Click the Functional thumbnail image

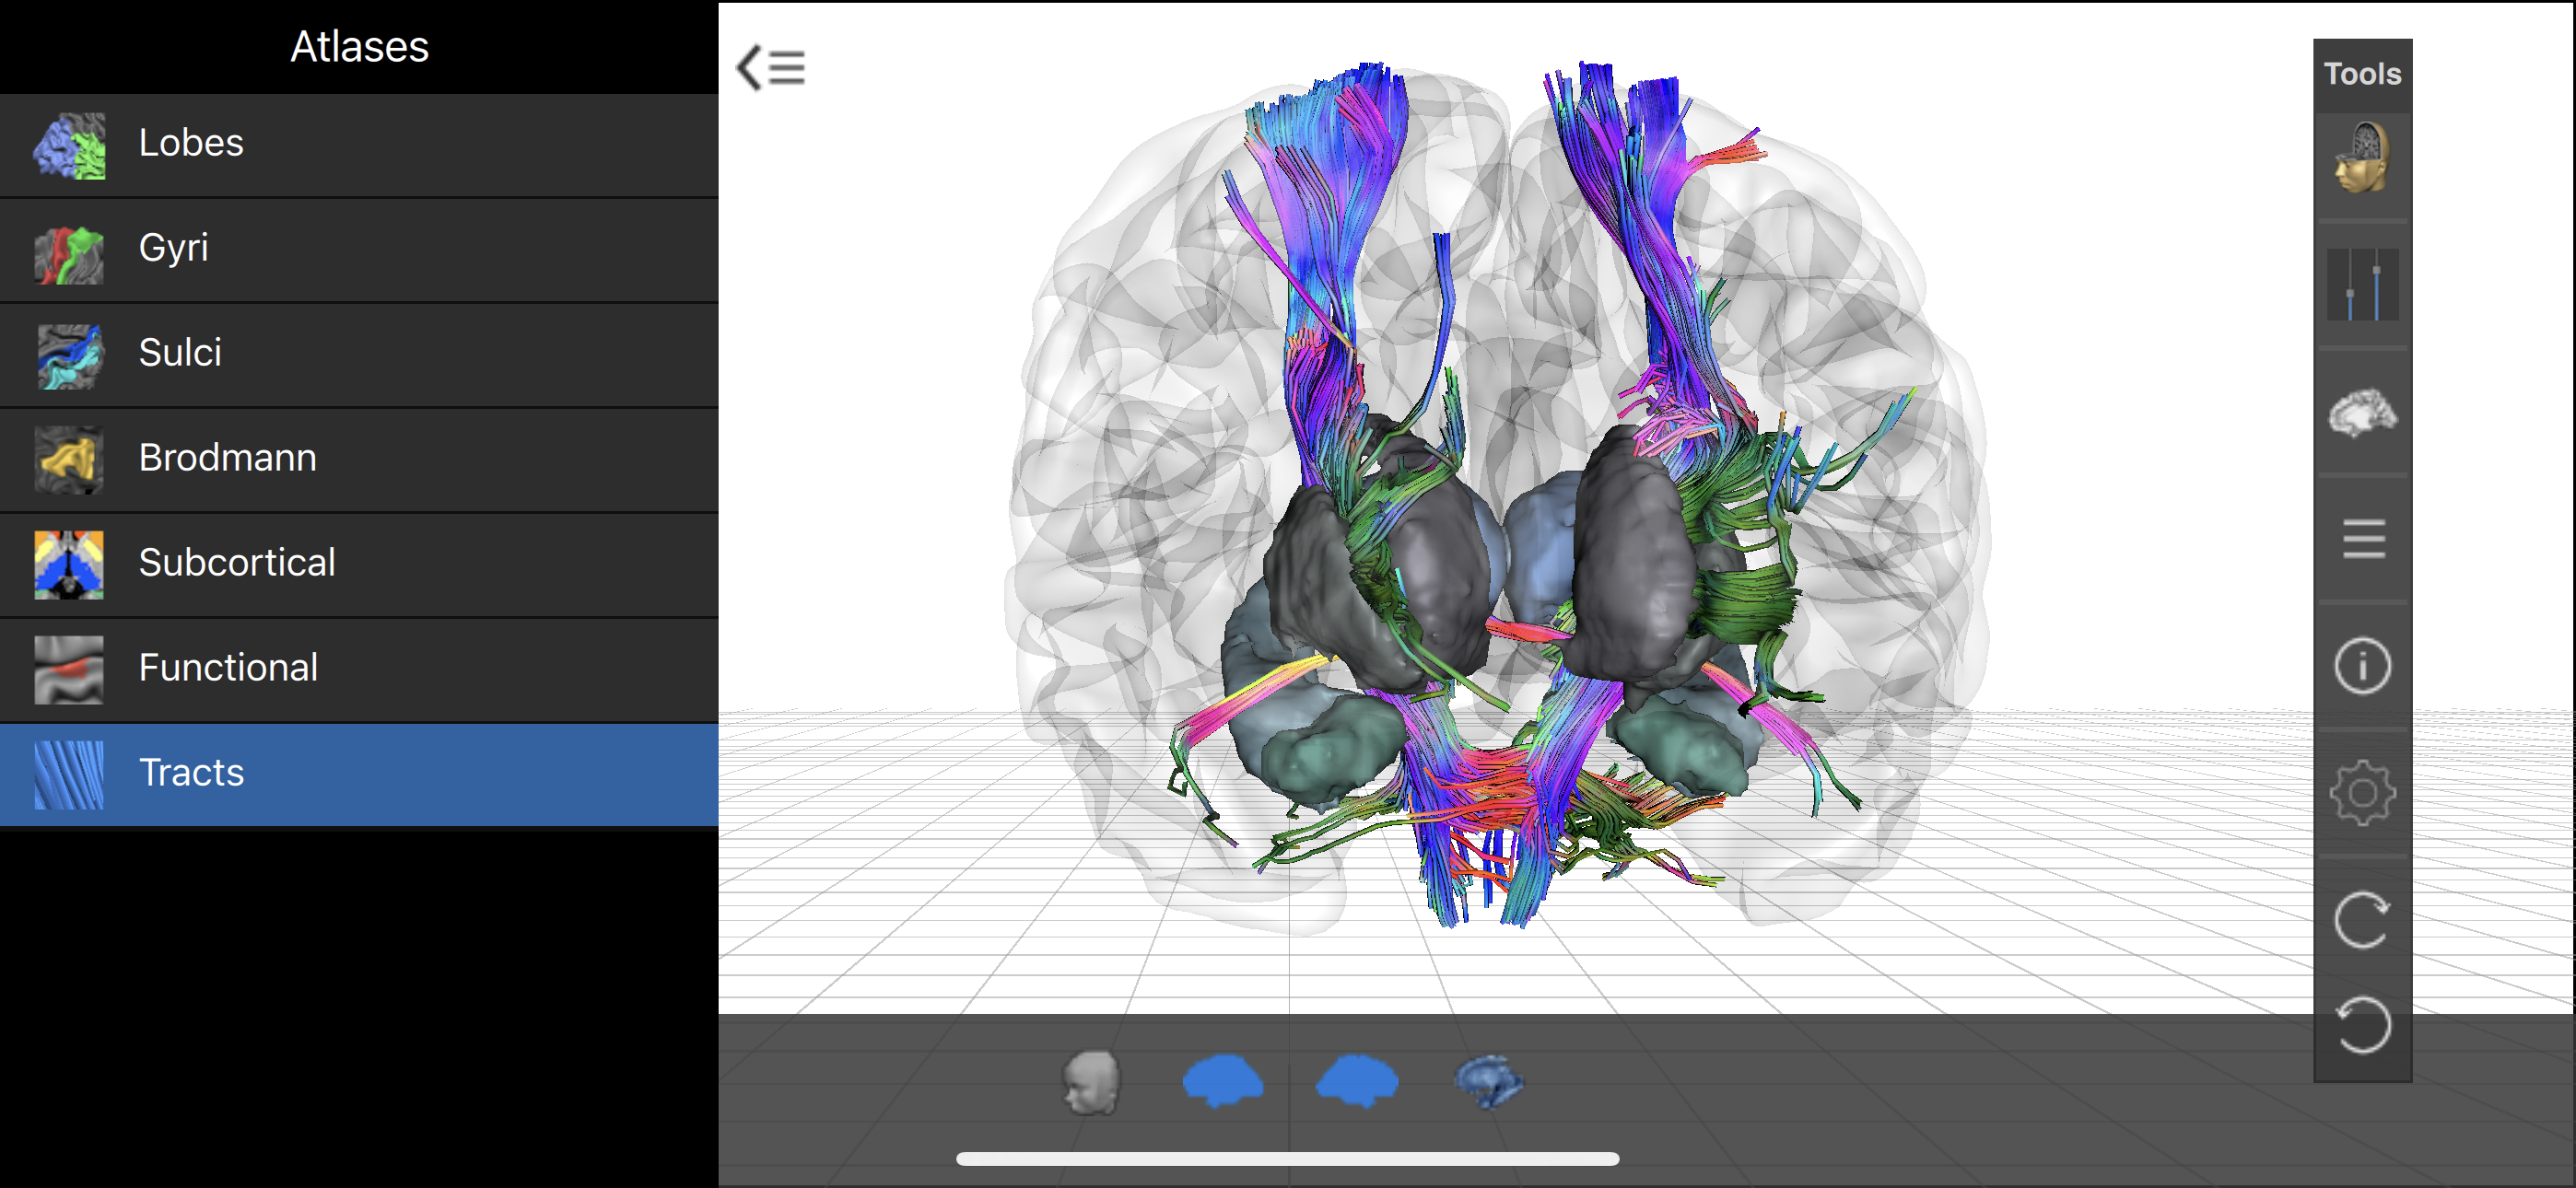(x=69, y=670)
